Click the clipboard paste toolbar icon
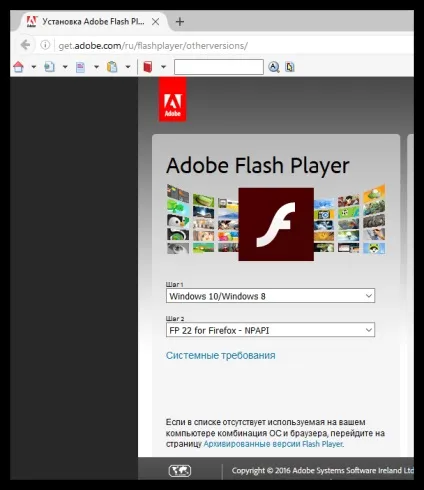424x490 pixels. [112, 67]
